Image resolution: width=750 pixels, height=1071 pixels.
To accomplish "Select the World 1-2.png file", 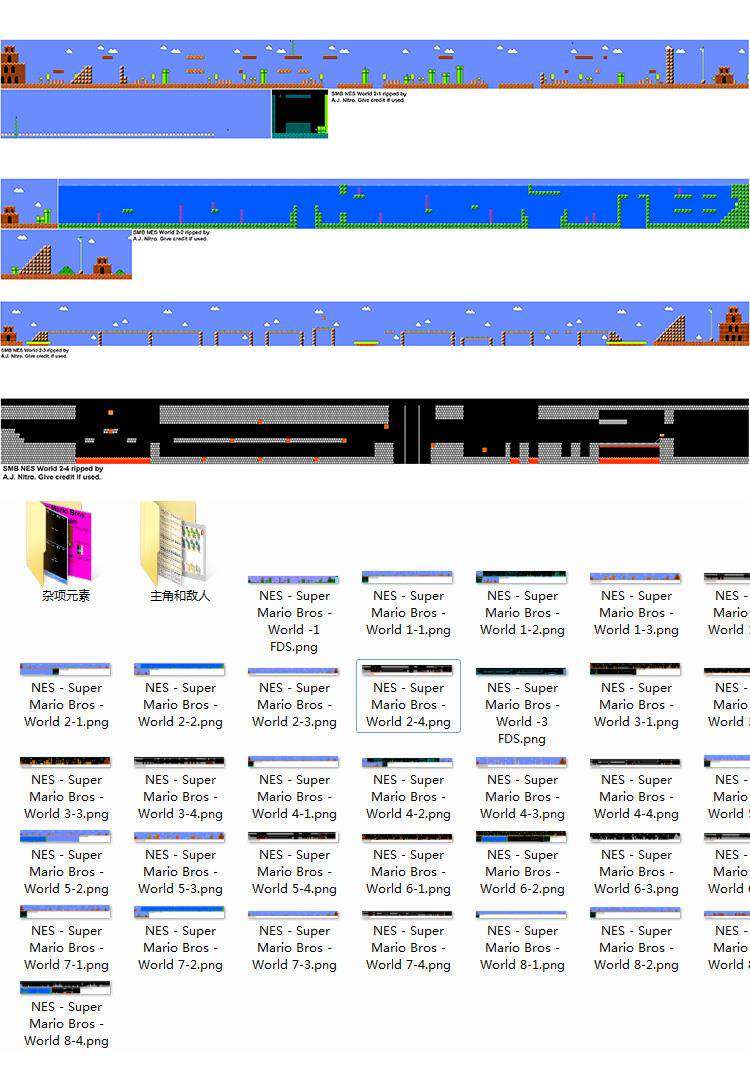I will [x=522, y=604].
